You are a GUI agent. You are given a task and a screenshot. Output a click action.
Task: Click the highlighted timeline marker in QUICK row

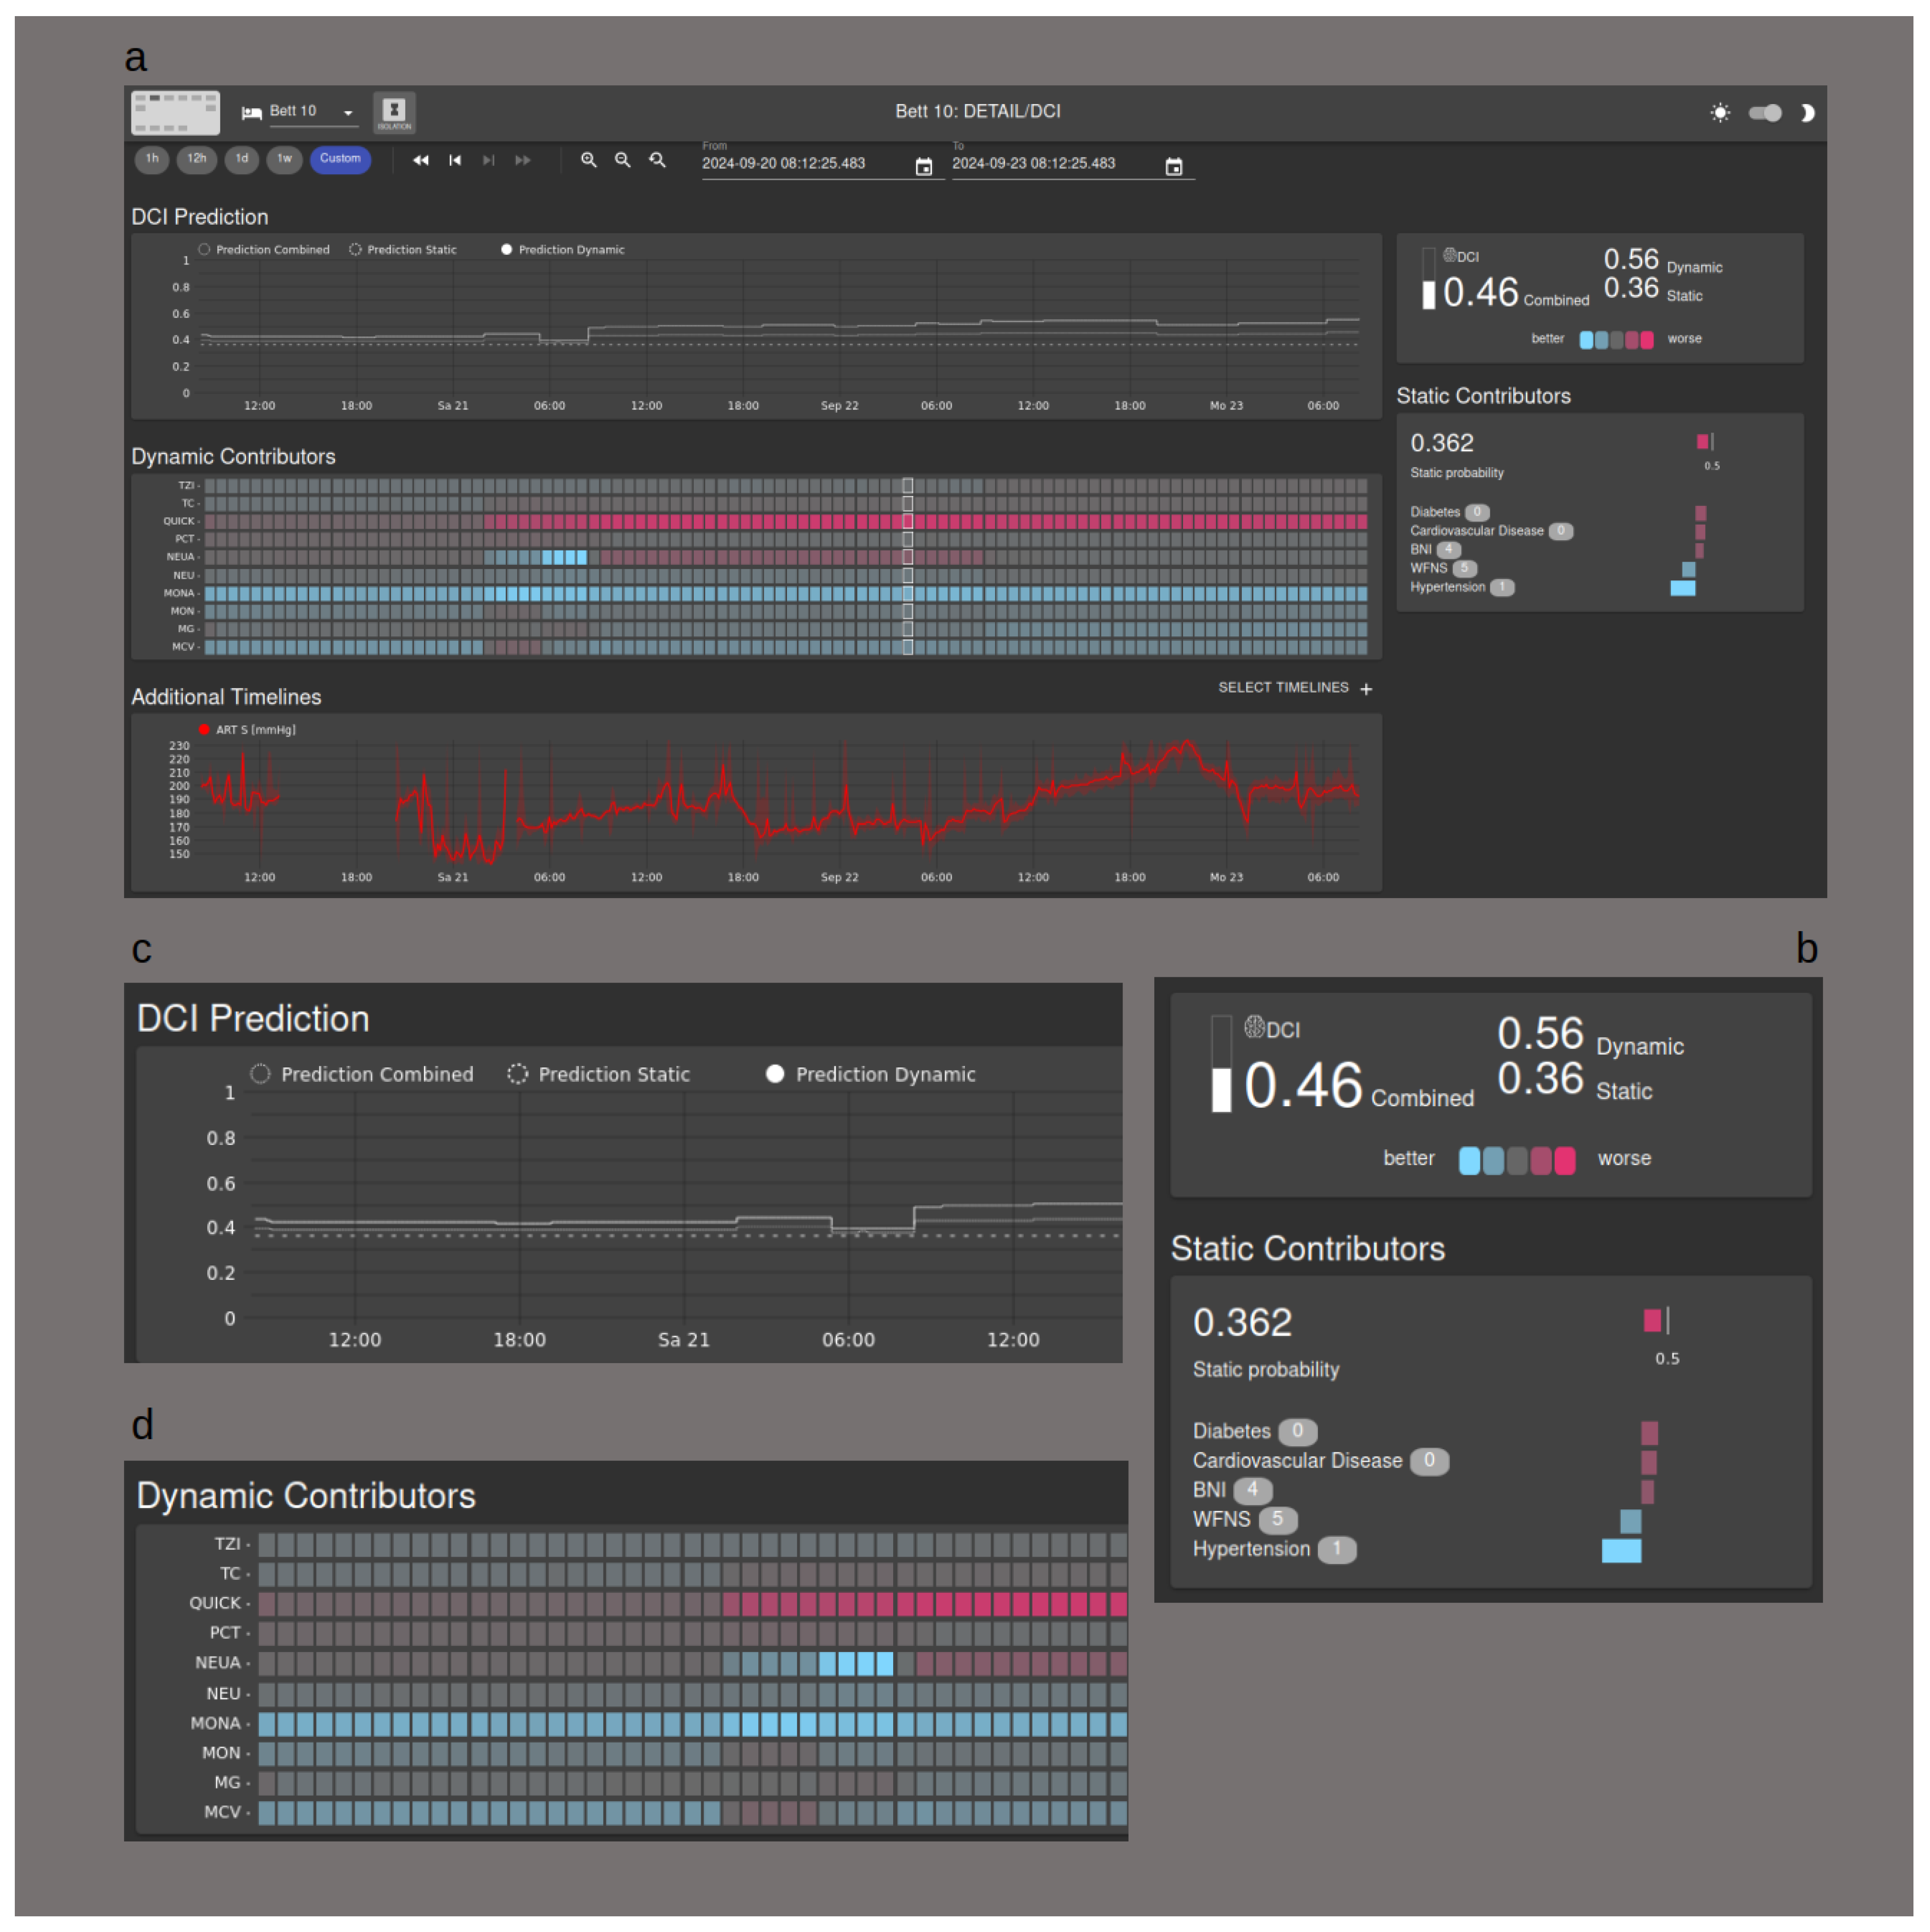pos(908,521)
